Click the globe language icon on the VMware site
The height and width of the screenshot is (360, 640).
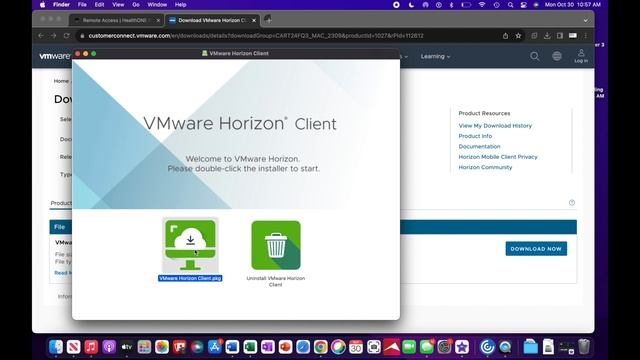pyautogui.click(x=557, y=56)
